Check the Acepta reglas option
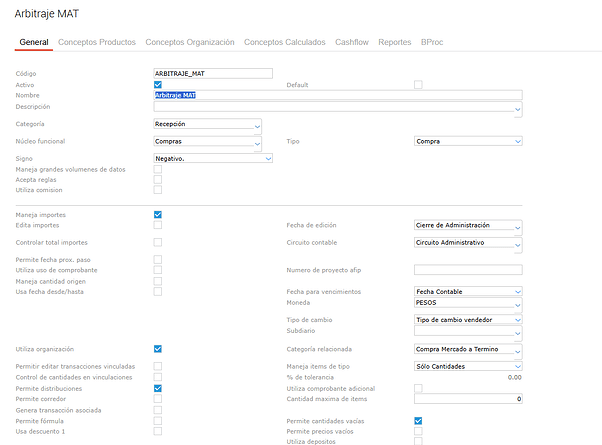Screen dimensions: 602x445 158,179
